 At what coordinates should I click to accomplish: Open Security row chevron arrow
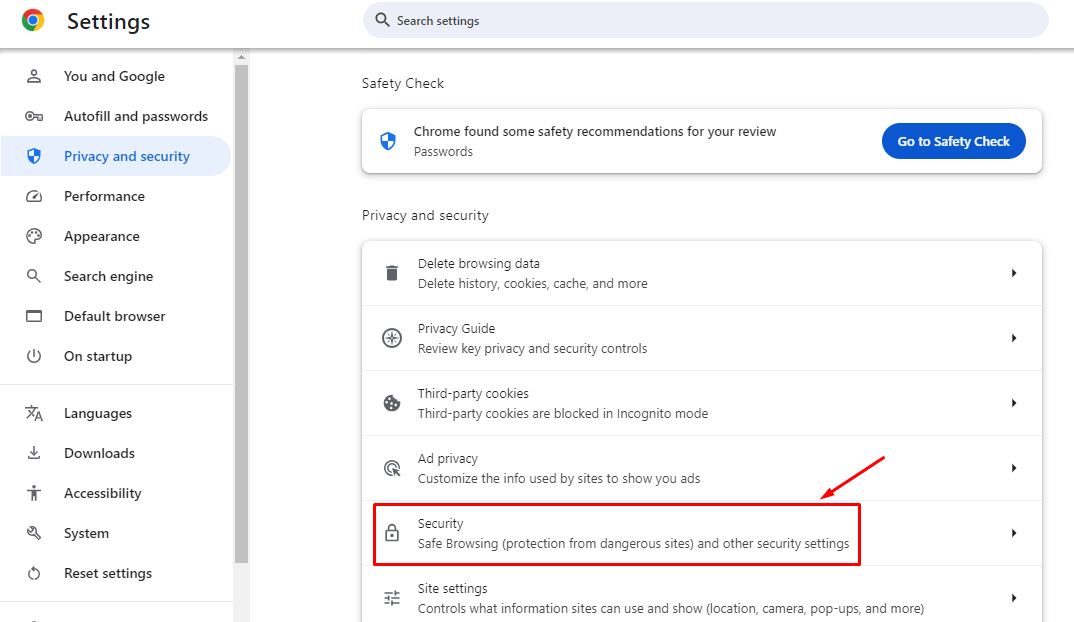(1014, 533)
